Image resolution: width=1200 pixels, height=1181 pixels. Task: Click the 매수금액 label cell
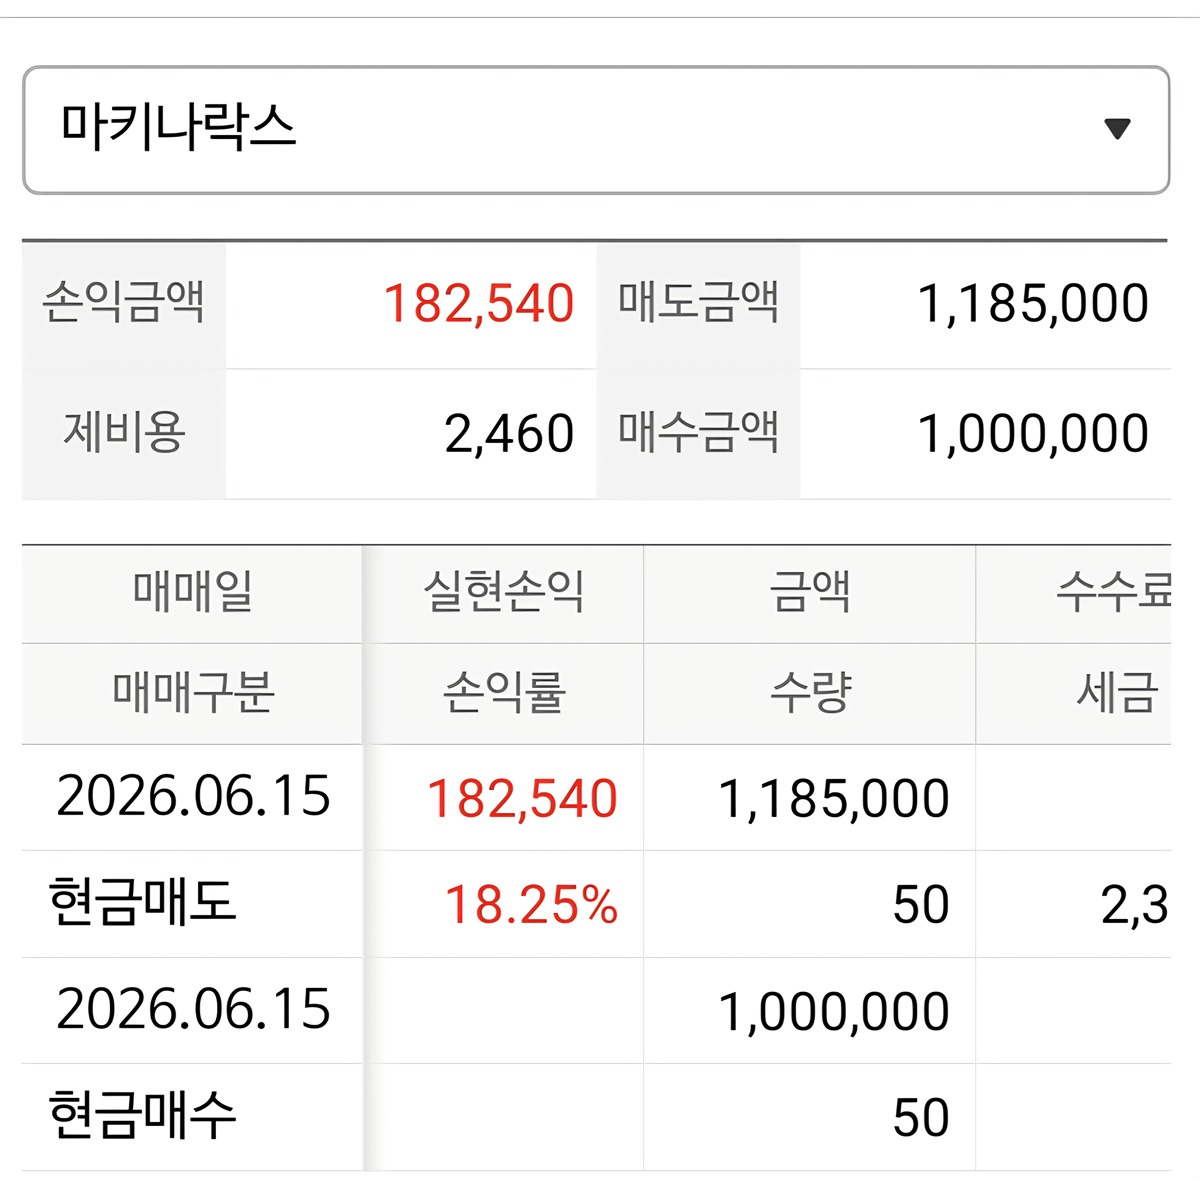pos(698,434)
